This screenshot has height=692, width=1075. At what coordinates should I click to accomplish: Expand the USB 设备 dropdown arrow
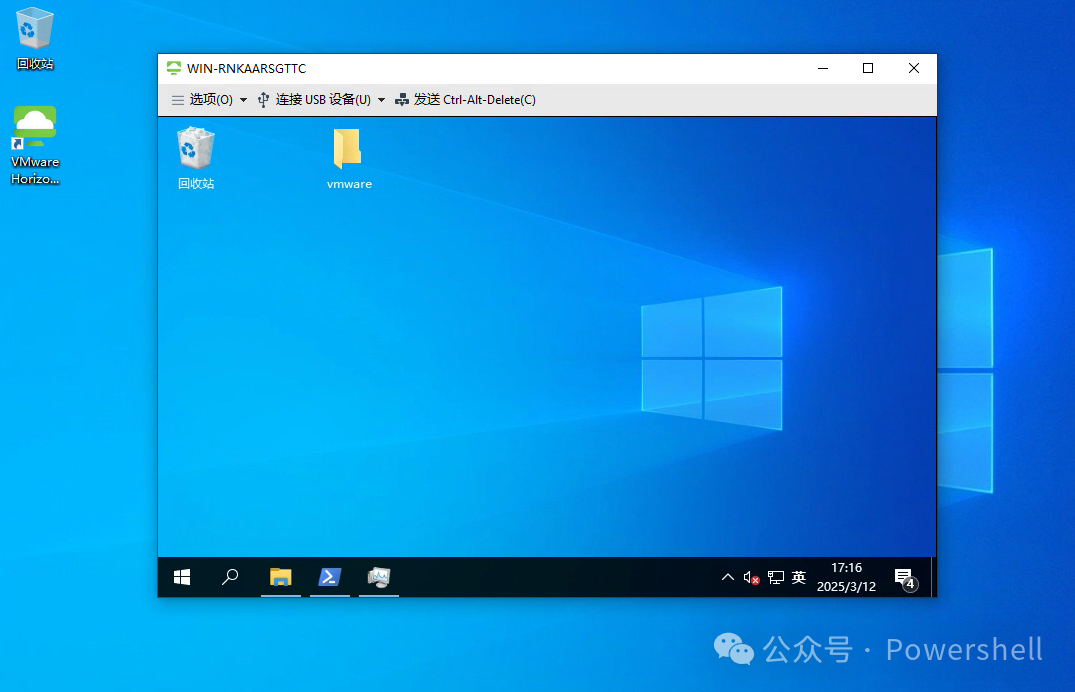381,100
